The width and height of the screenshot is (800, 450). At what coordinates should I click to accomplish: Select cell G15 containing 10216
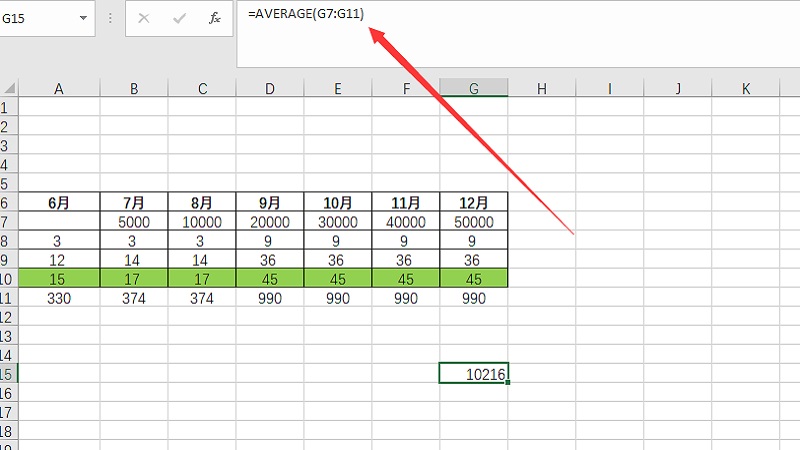(473, 373)
